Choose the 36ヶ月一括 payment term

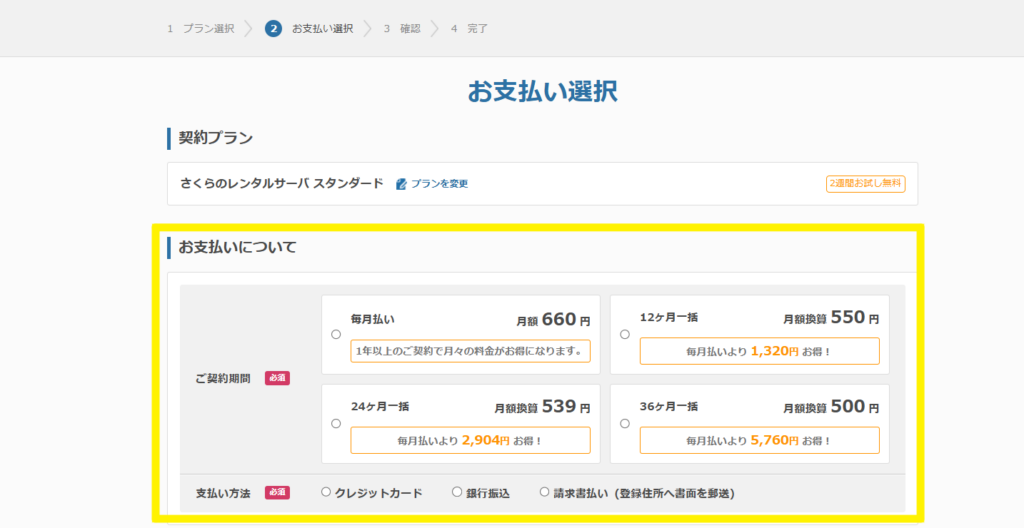tap(625, 423)
